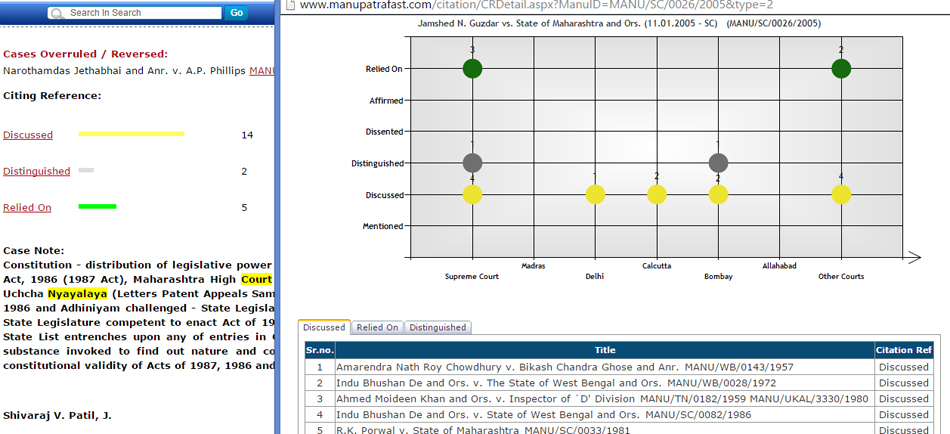The width and height of the screenshot is (950, 434).
Task: Click the Delhi axis label
Action: click(x=594, y=276)
